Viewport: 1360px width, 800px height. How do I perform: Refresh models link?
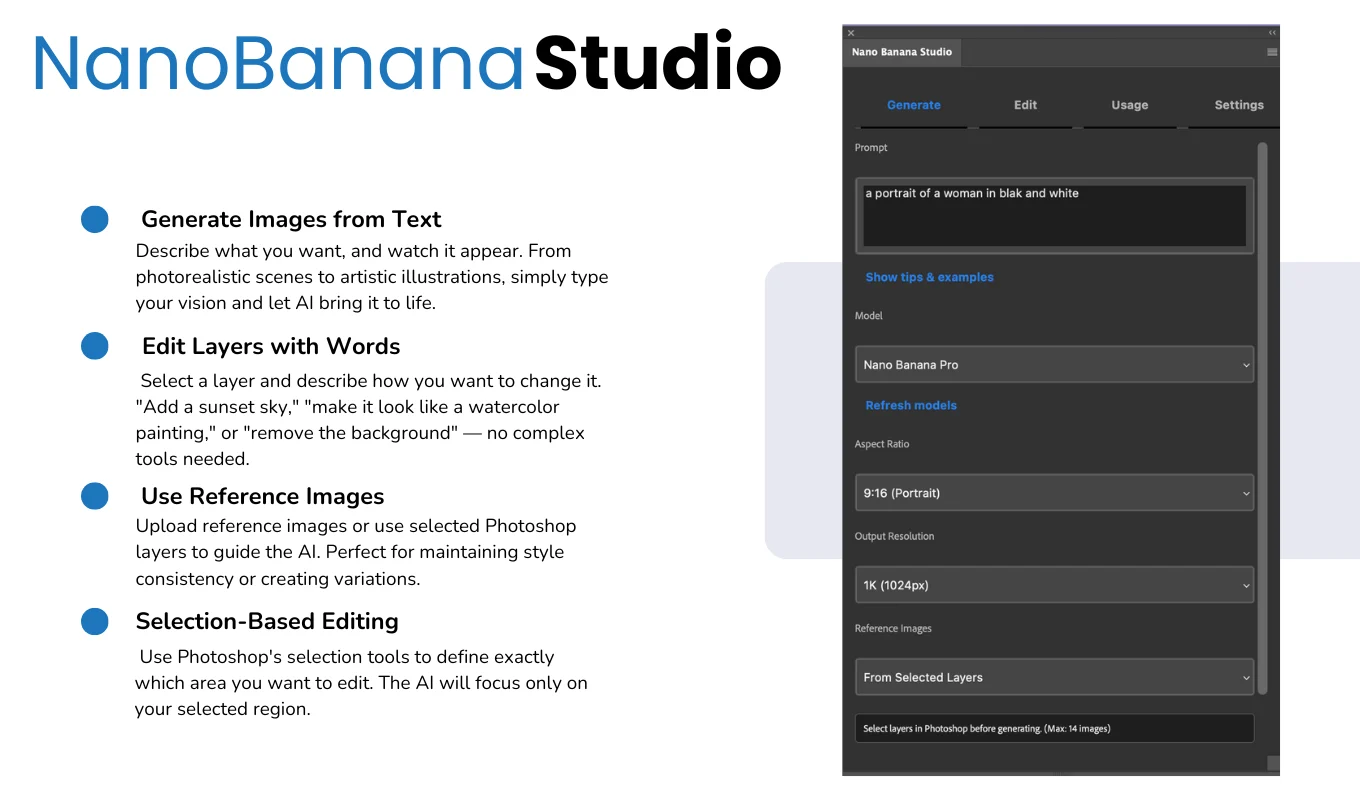coord(911,405)
